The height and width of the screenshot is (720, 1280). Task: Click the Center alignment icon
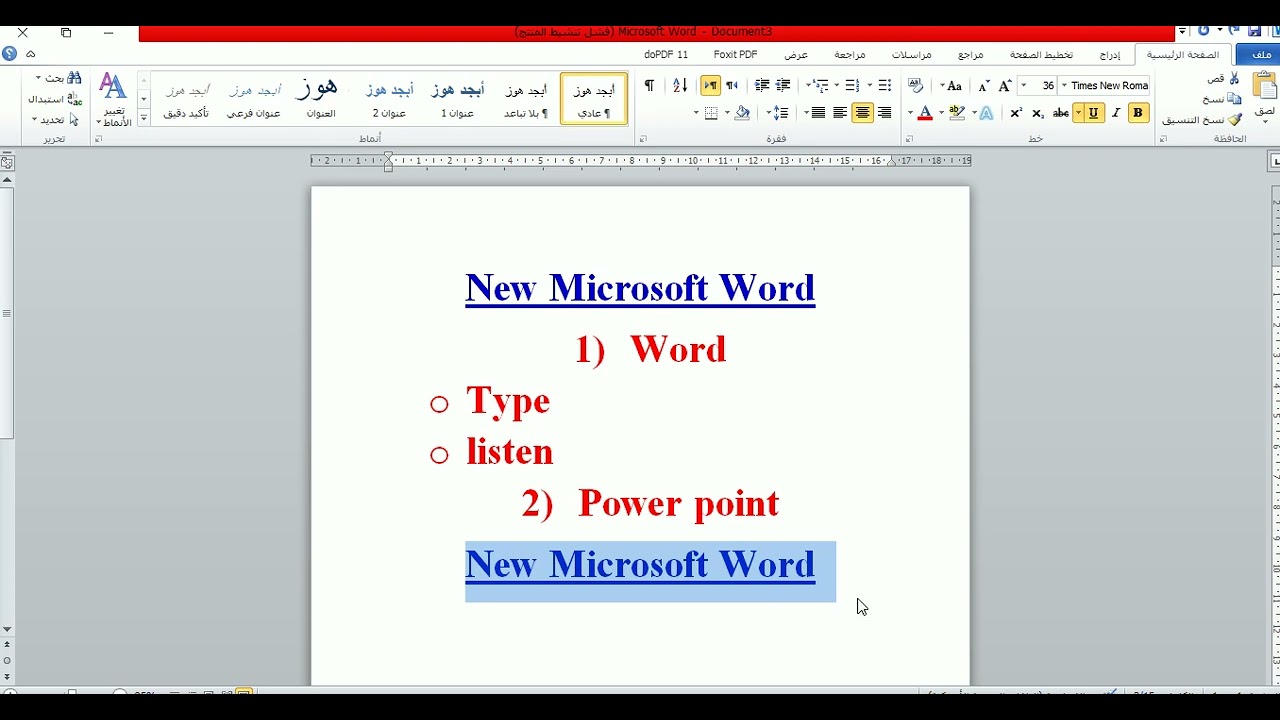(x=862, y=113)
